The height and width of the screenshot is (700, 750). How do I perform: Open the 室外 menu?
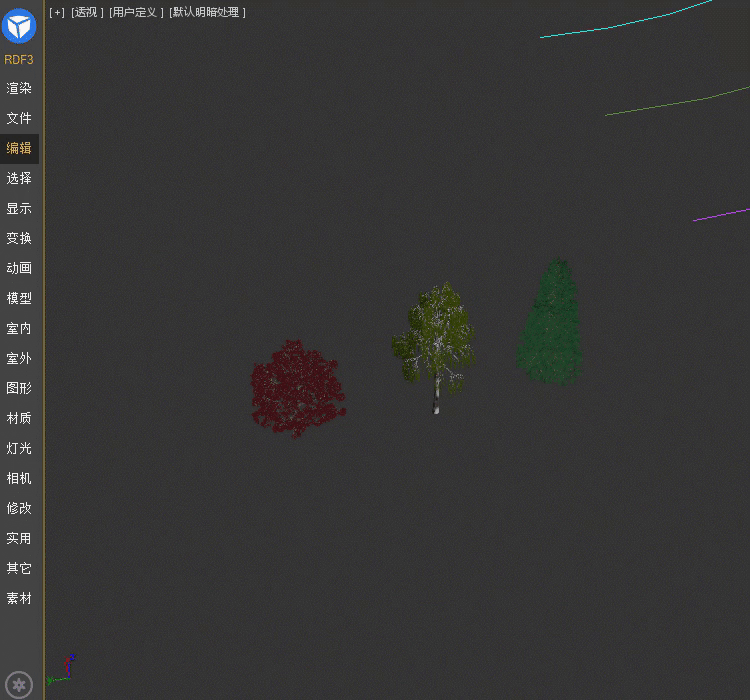pyautogui.click(x=19, y=358)
